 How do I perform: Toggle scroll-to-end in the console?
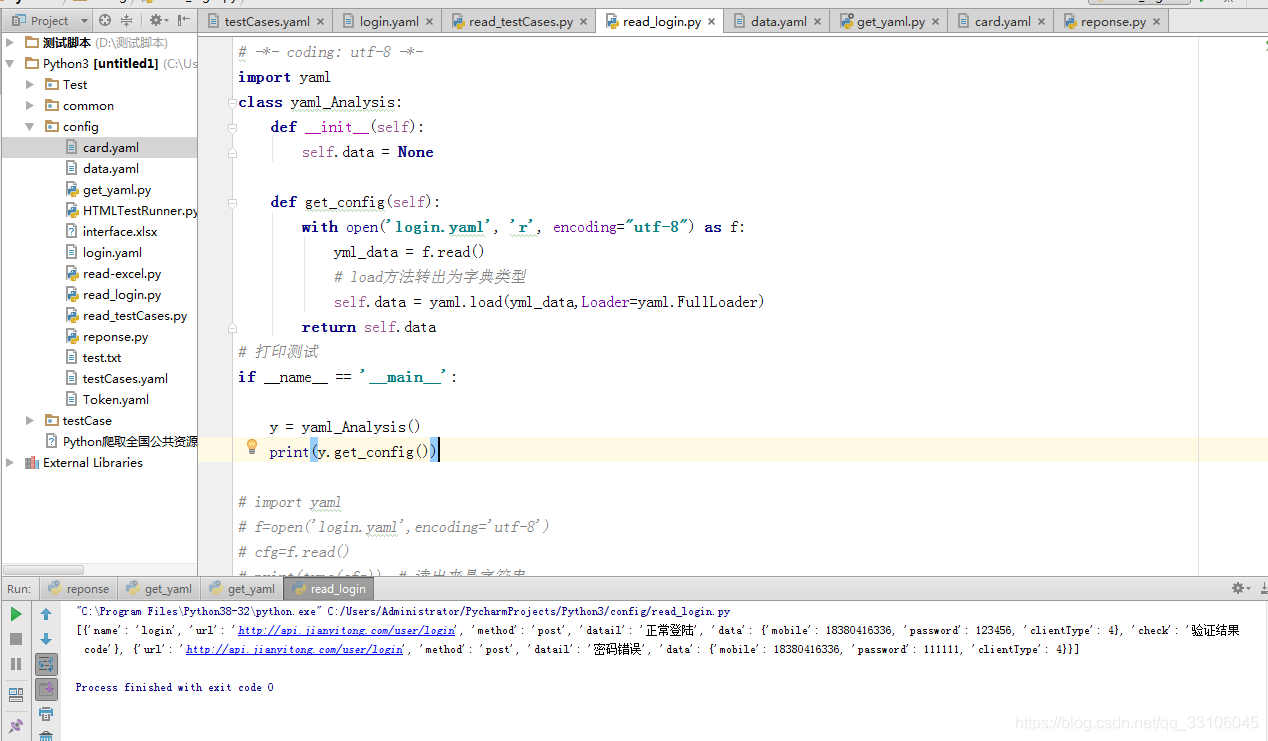[x=46, y=689]
